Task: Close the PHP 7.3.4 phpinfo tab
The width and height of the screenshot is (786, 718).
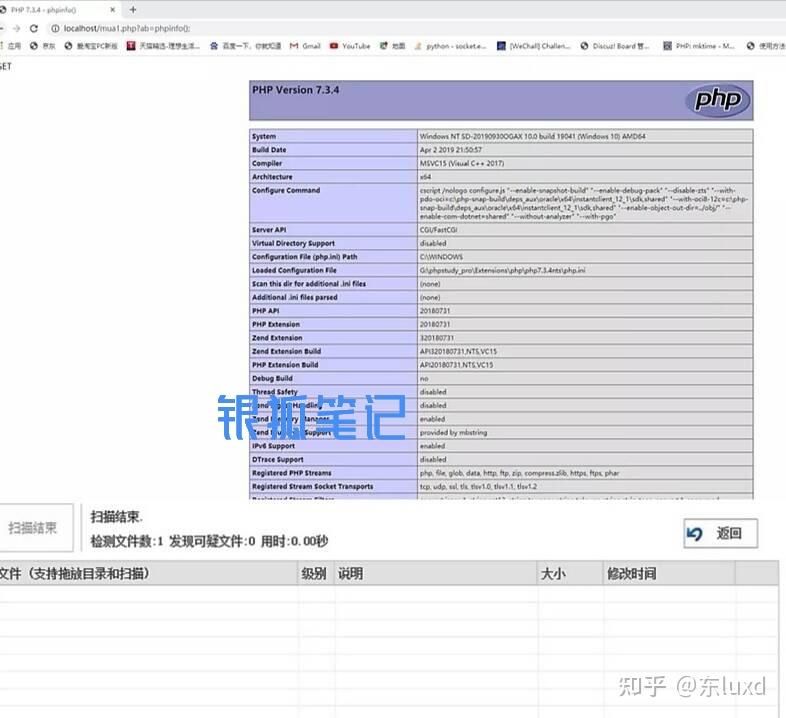Action: click(112, 10)
